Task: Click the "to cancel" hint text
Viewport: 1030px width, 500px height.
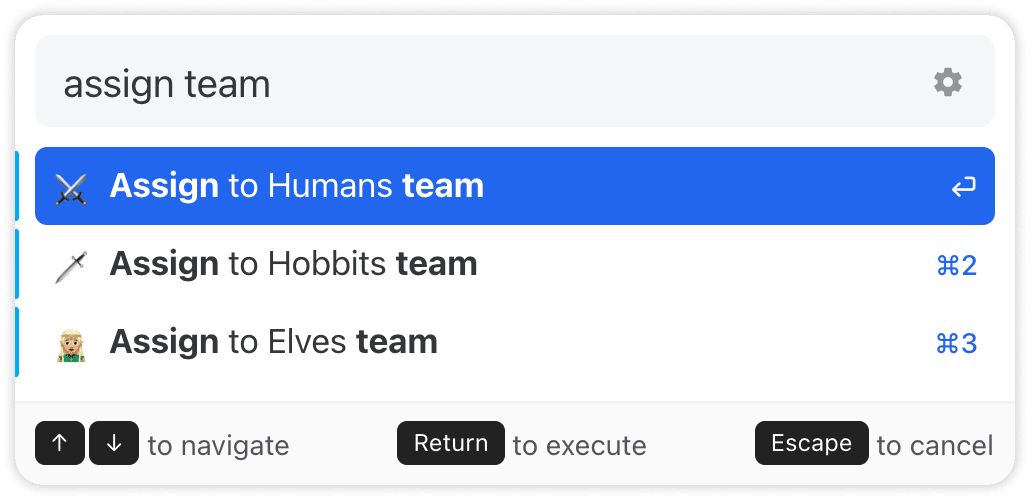Action: point(934,445)
